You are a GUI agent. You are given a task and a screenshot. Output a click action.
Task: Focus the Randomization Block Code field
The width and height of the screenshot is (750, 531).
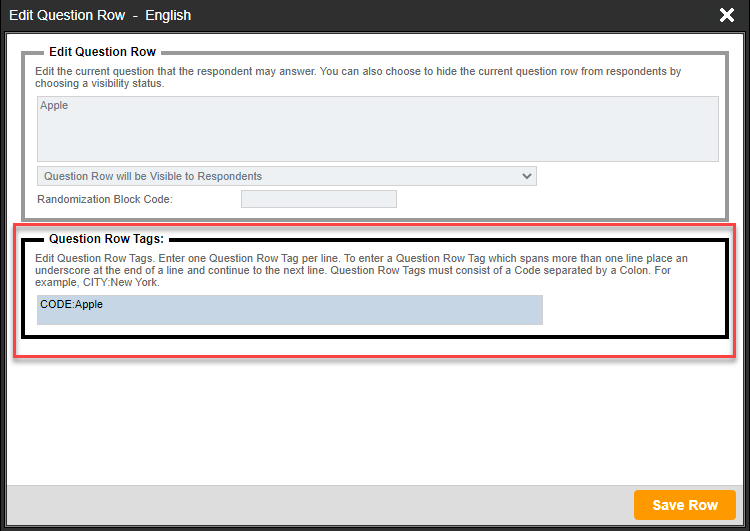coord(318,199)
